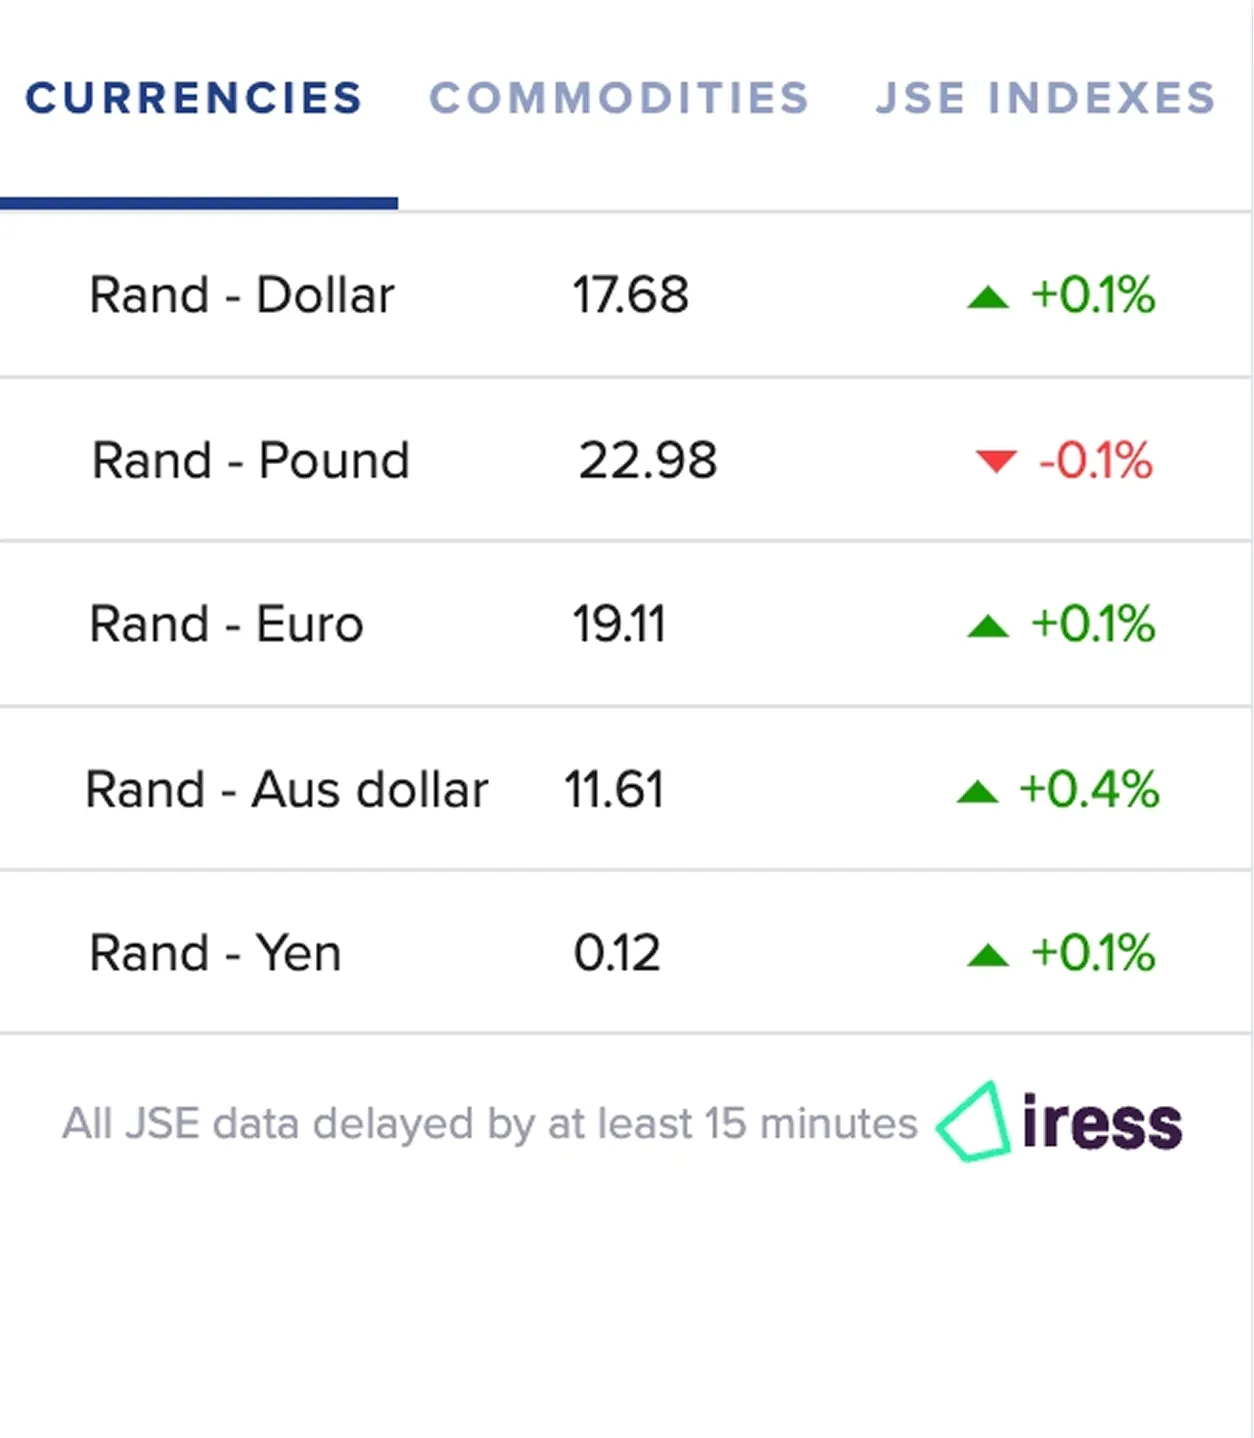The image size is (1254, 1438).
Task: Click the green up arrow for Rand - Yen
Action: tap(988, 956)
